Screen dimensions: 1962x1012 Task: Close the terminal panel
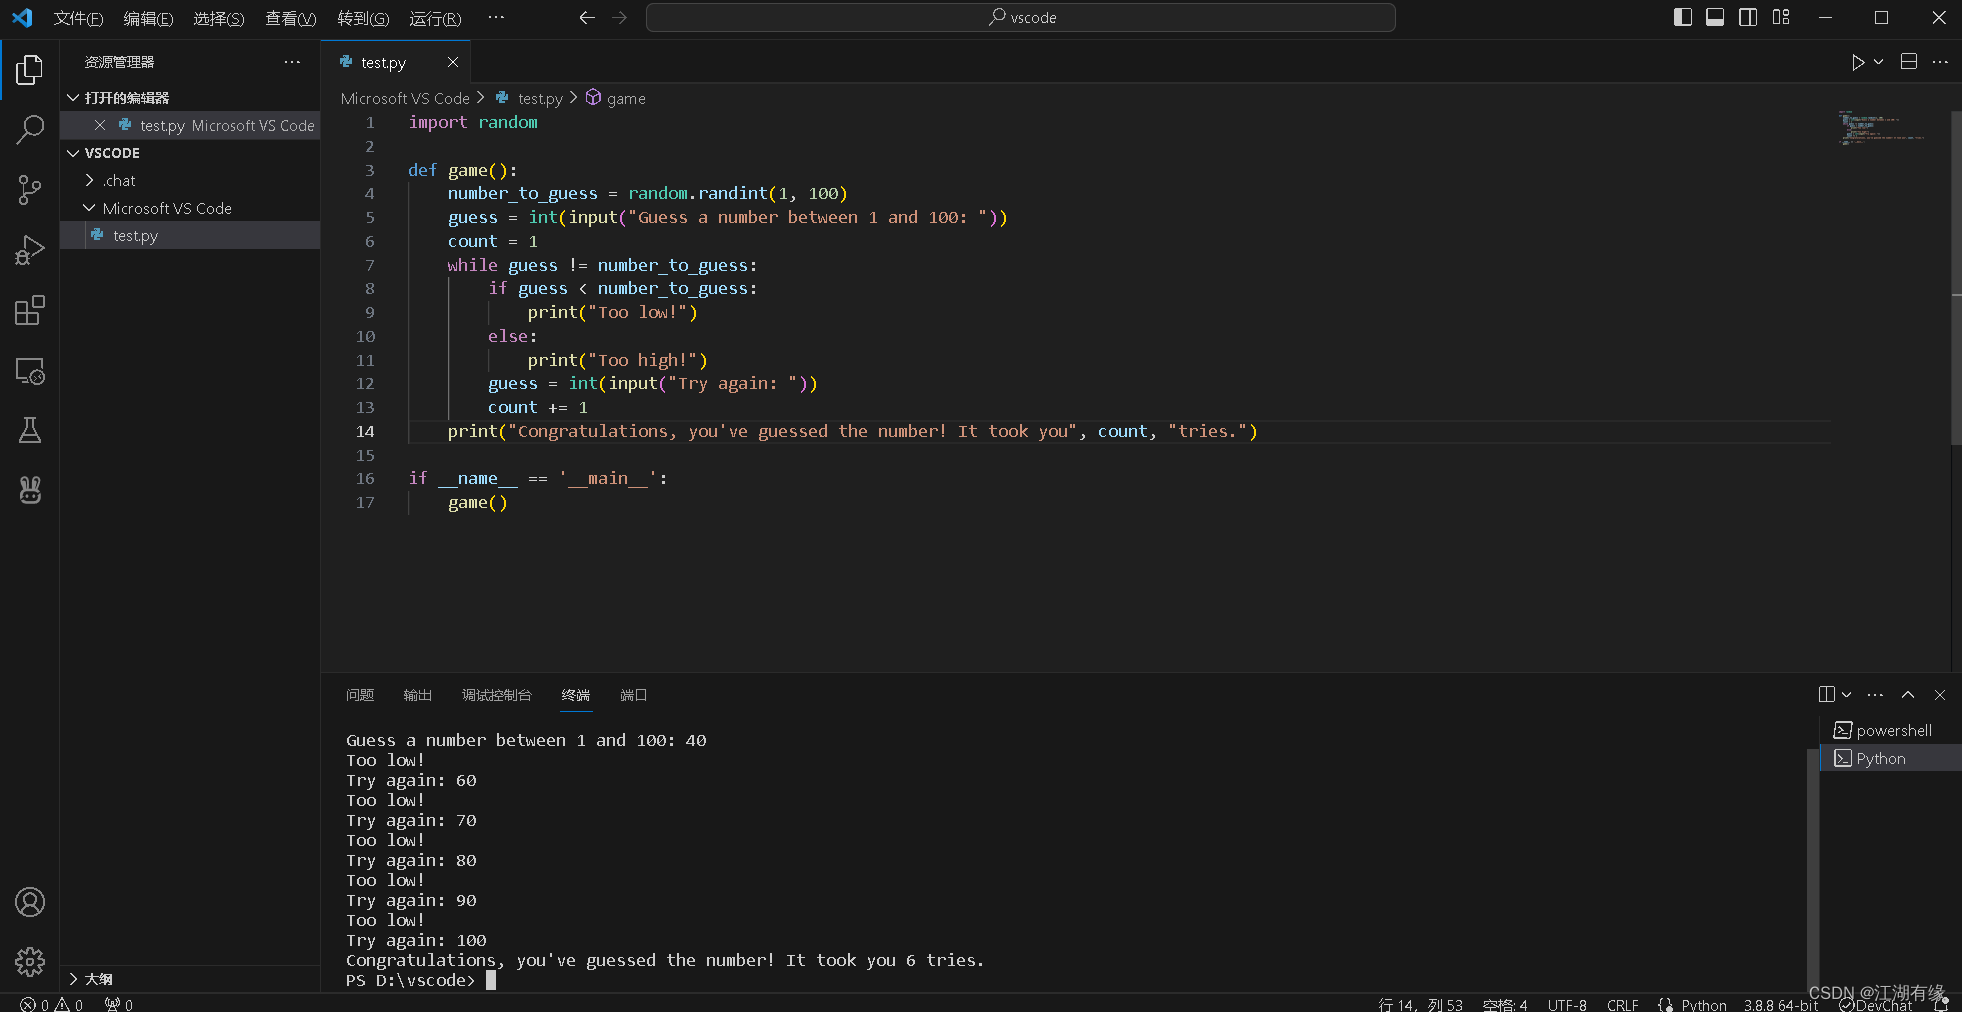[x=1940, y=695]
